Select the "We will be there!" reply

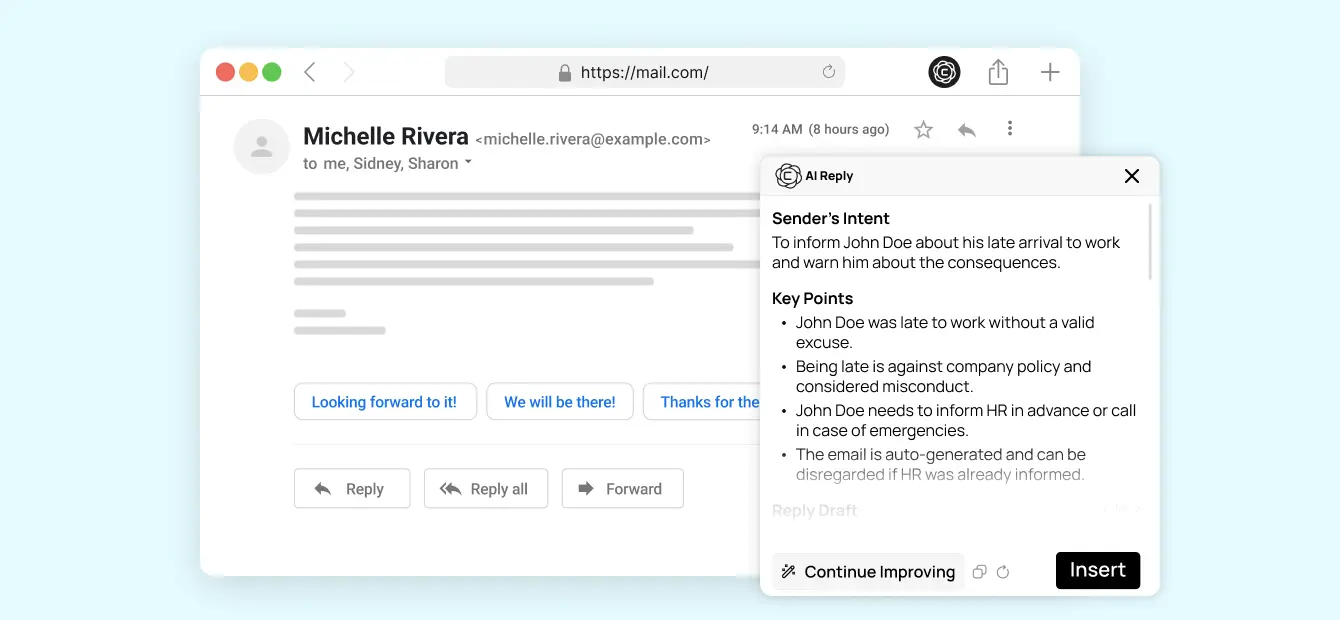pos(559,402)
